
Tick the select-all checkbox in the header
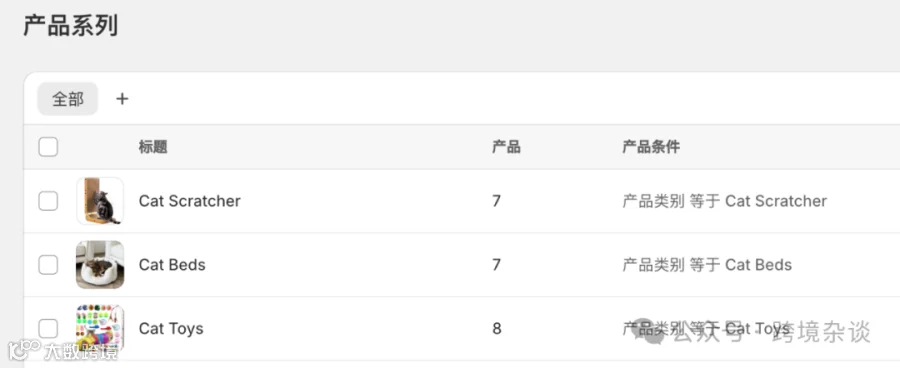(48, 147)
